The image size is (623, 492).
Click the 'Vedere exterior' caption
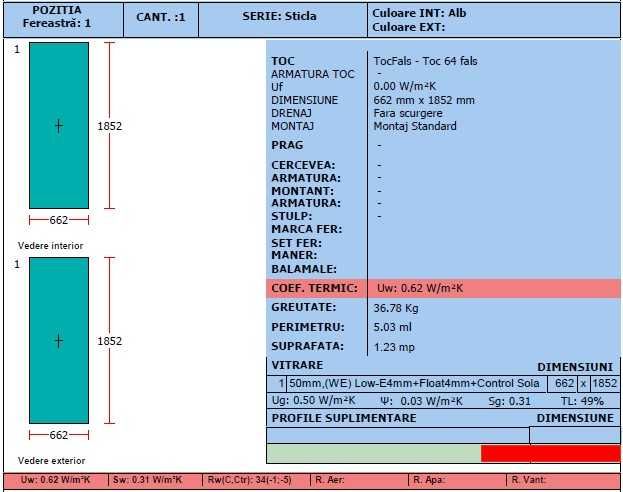tap(51, 461)
